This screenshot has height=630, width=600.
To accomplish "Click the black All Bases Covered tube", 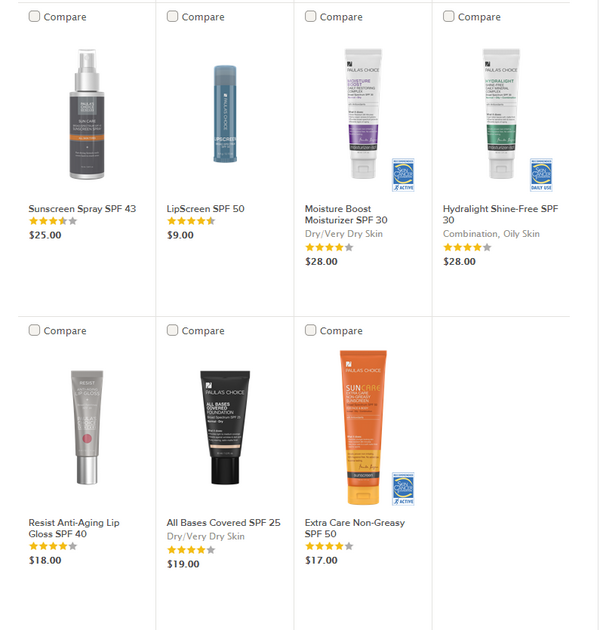I will click(x=225, y=428).
